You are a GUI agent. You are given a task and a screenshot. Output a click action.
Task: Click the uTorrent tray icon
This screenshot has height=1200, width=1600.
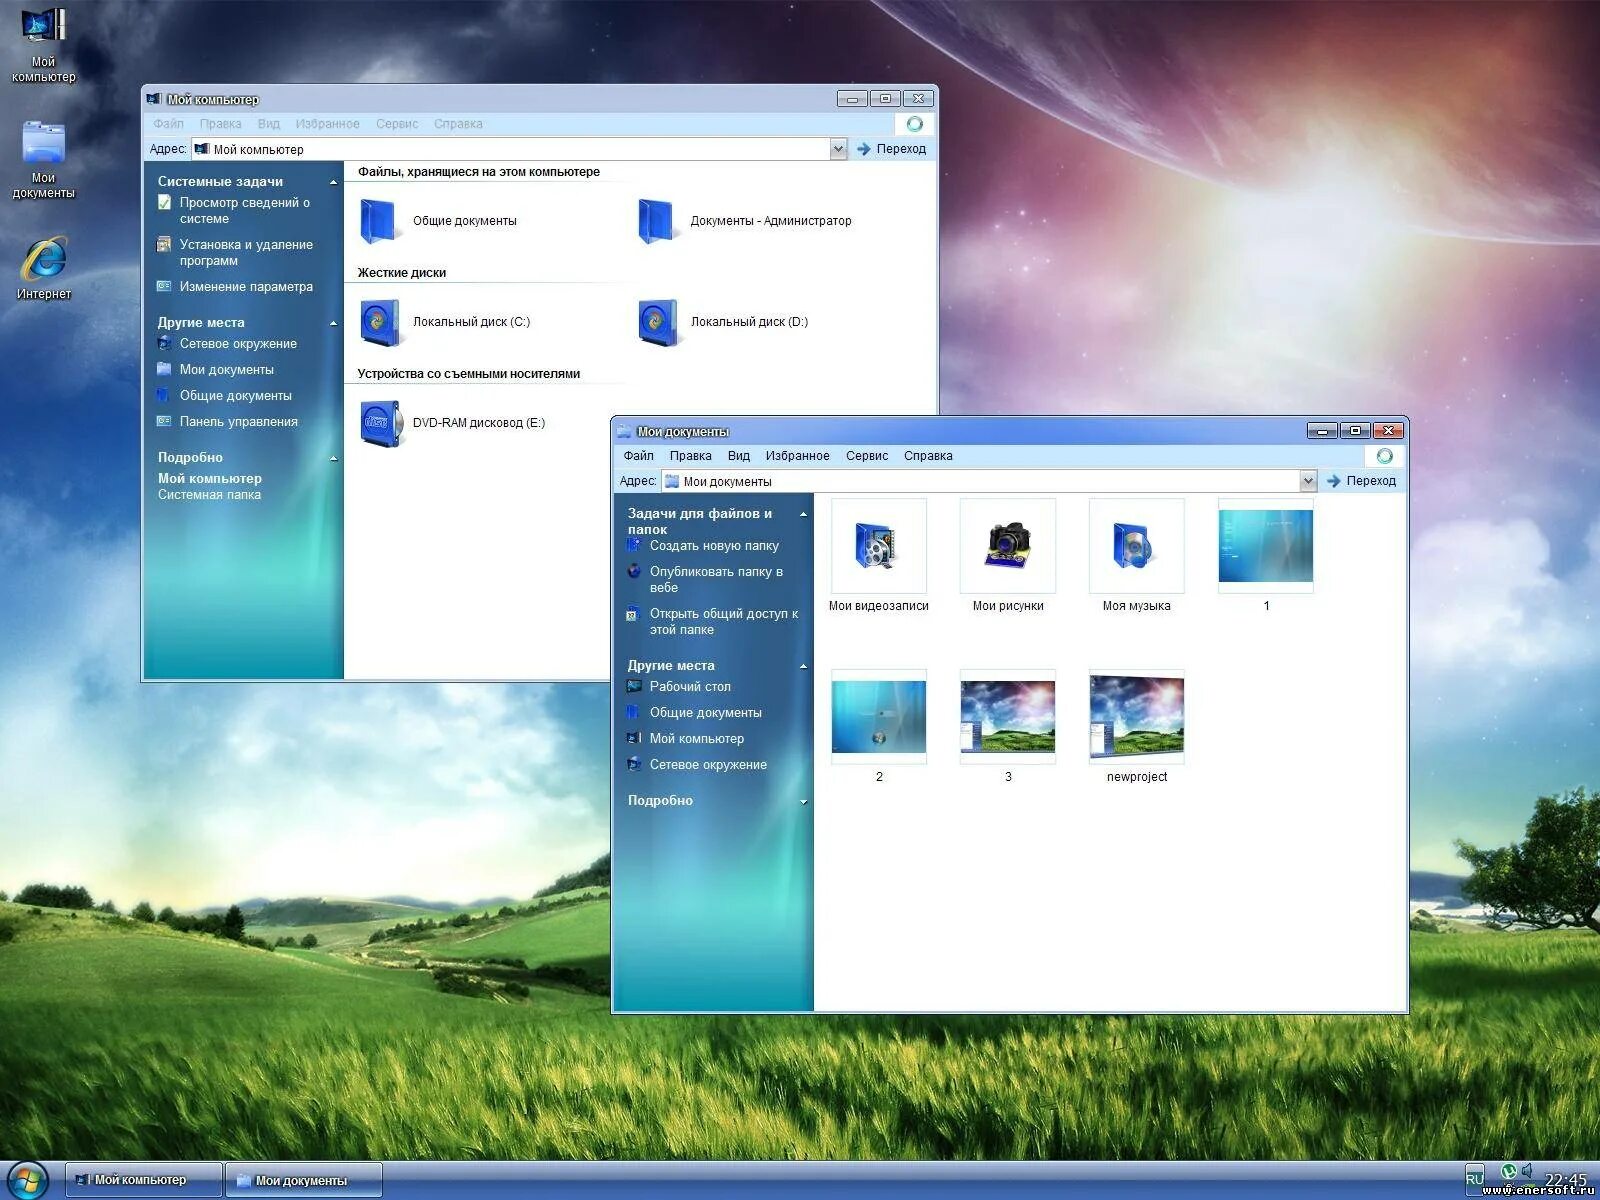click(1509, 1171)
